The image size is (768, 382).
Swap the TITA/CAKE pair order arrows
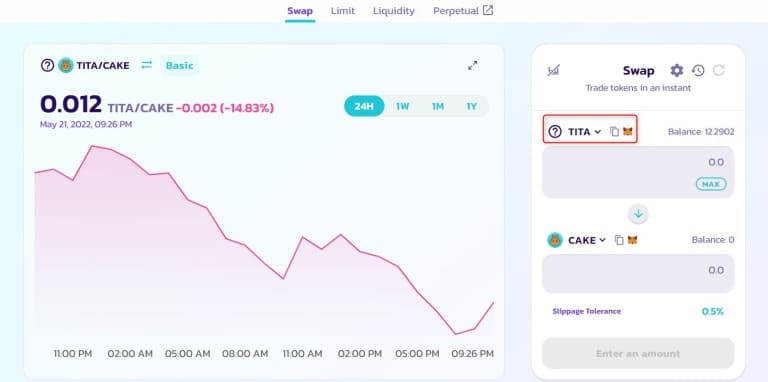tap(146, 65)
